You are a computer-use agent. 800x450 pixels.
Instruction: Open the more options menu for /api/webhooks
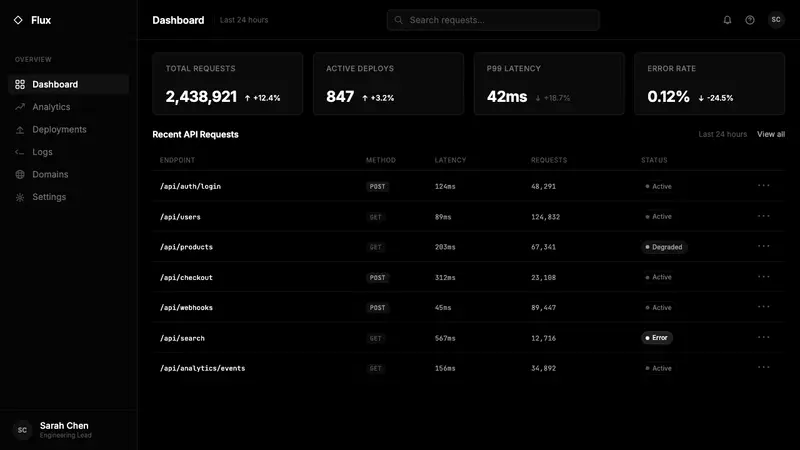point(763,307)
